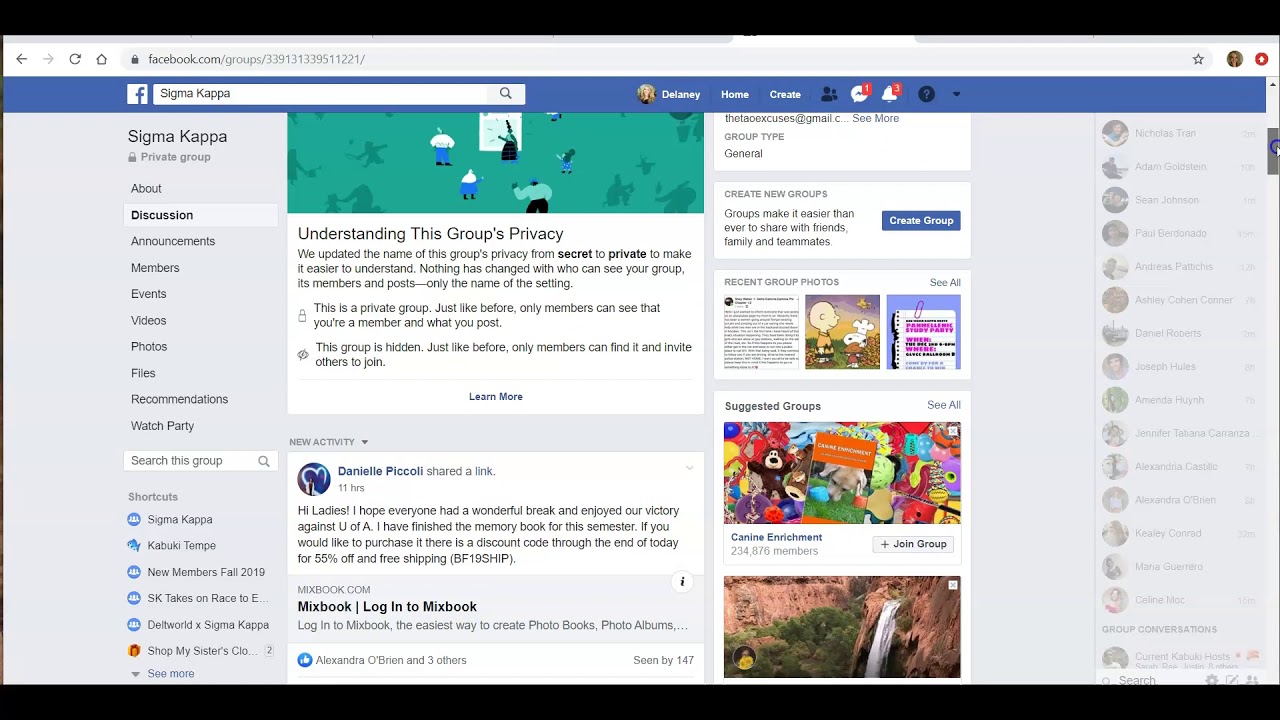
Task: Click the page vertical scrollbar thumb
Action: (x=1273, y=151)
